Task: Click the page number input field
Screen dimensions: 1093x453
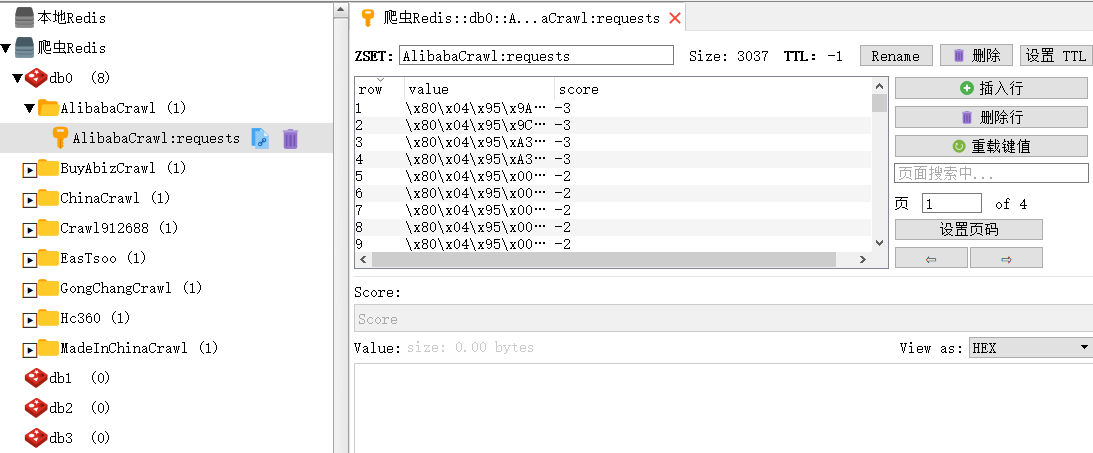Action: pyautogui.click(x=951, y=204)
